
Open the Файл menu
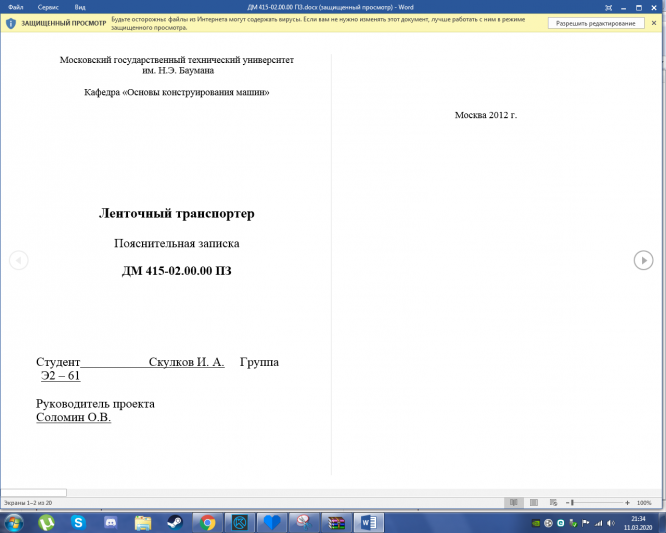tap(15, 7)
